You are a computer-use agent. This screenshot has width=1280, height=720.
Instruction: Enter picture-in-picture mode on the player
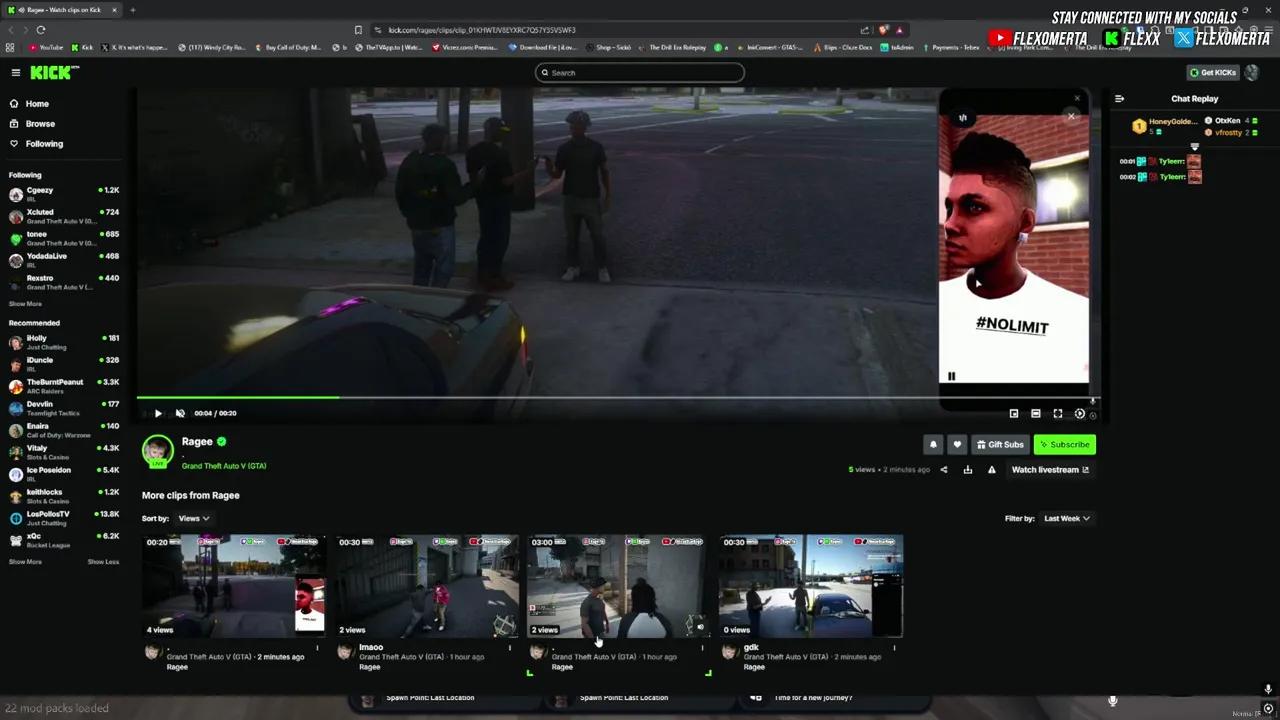click(1013, 413)
